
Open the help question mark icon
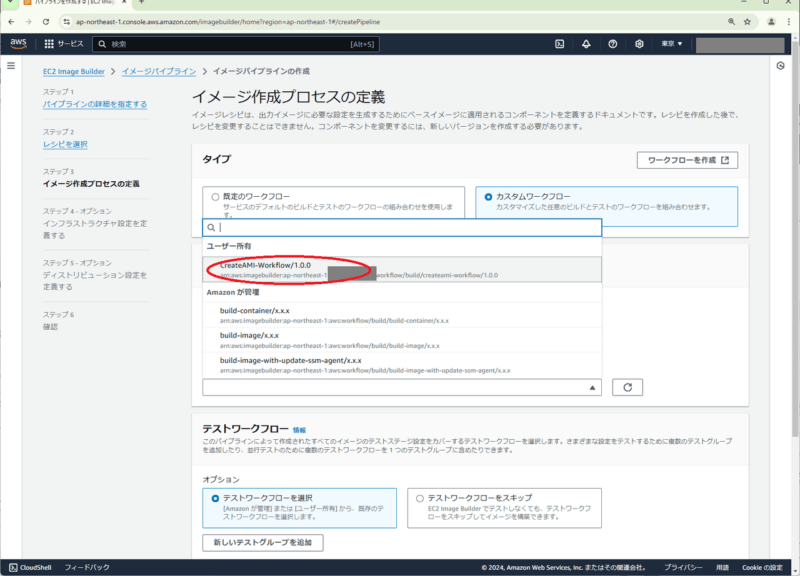point(612,43)
